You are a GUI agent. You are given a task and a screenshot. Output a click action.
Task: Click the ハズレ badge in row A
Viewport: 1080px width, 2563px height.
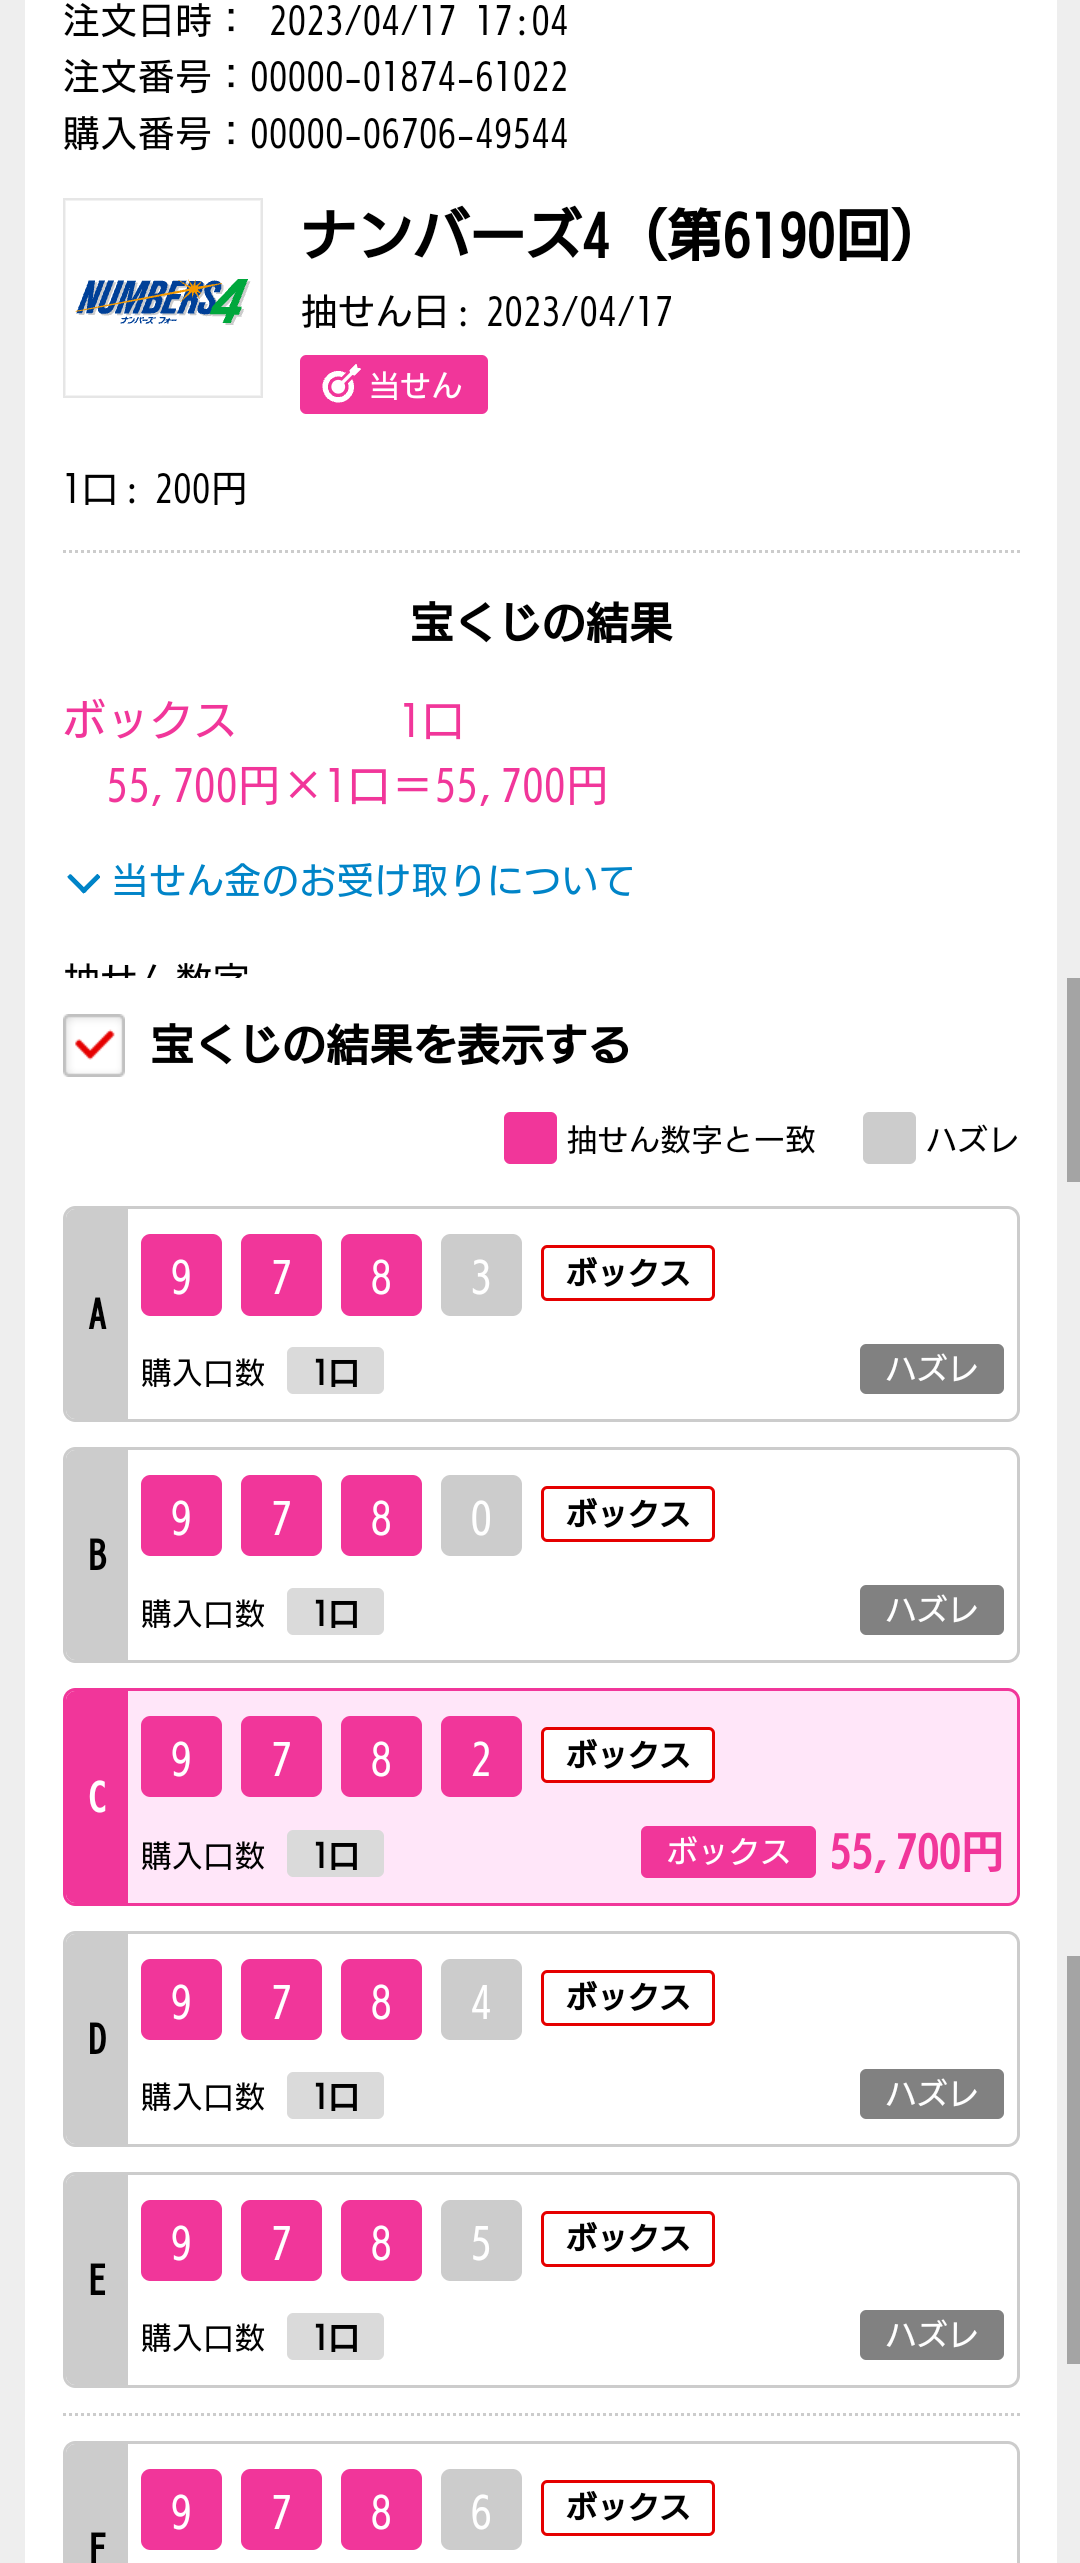[x=932, y=1369]
